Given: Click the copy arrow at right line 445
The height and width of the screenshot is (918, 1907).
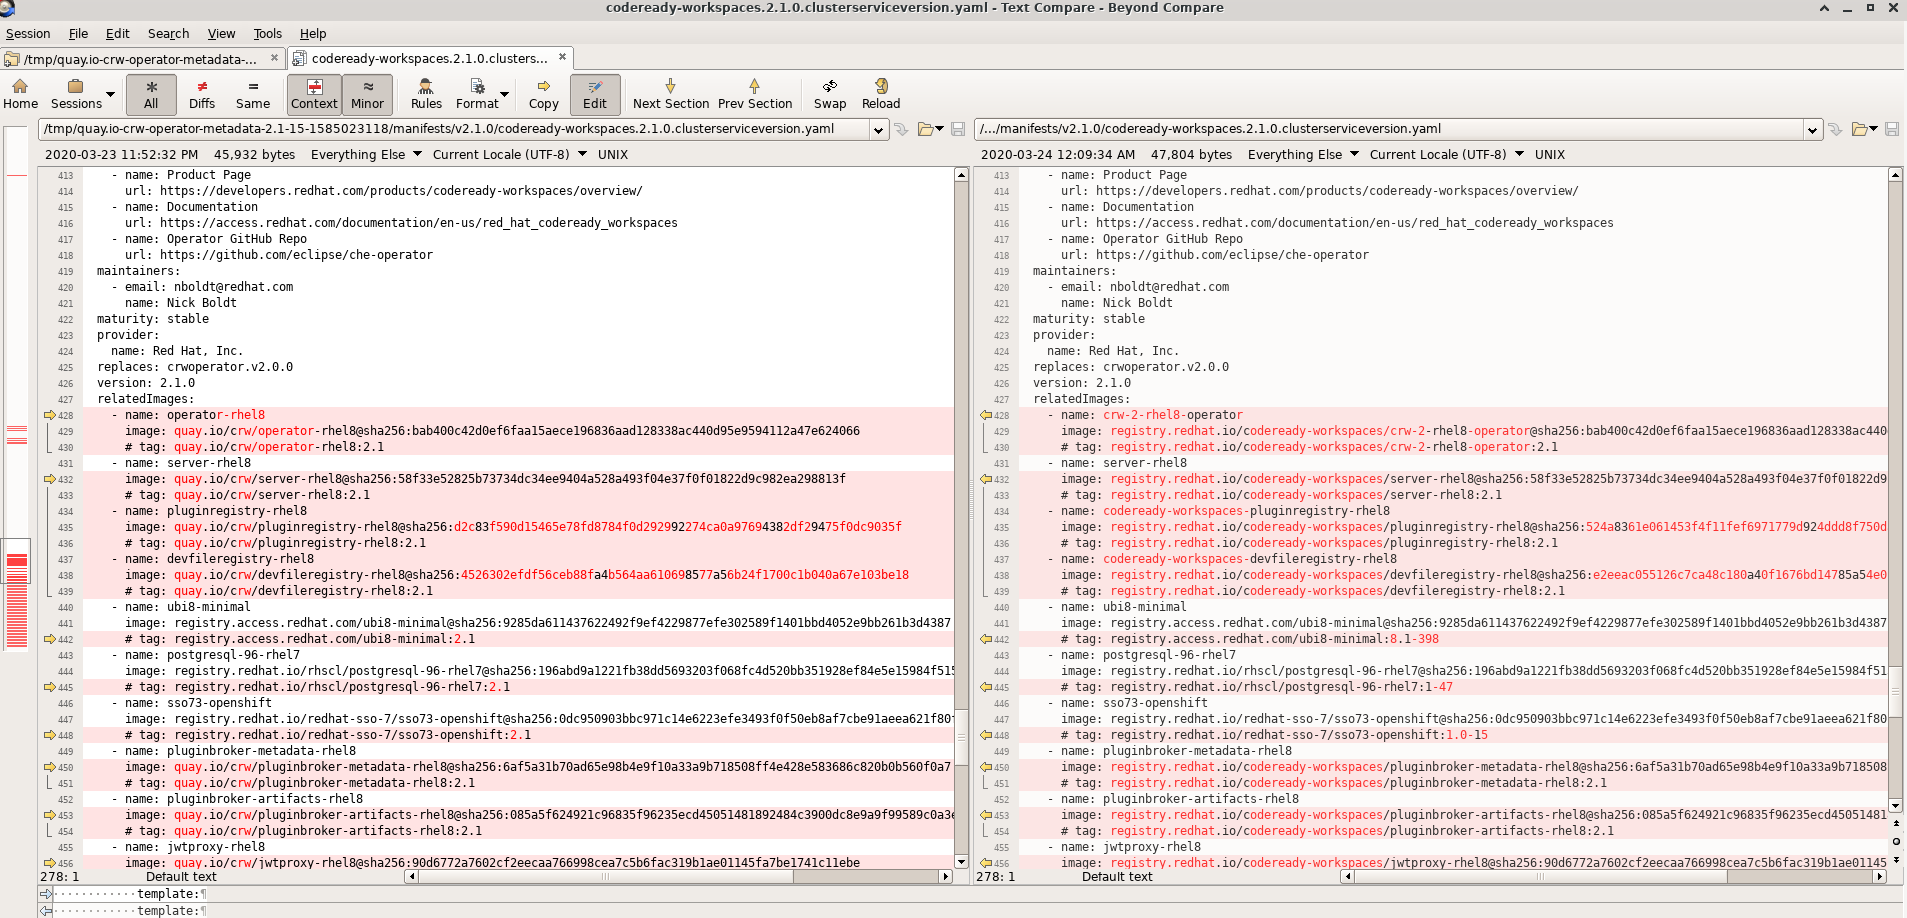Looking at the screenshot, I should 986,687.
